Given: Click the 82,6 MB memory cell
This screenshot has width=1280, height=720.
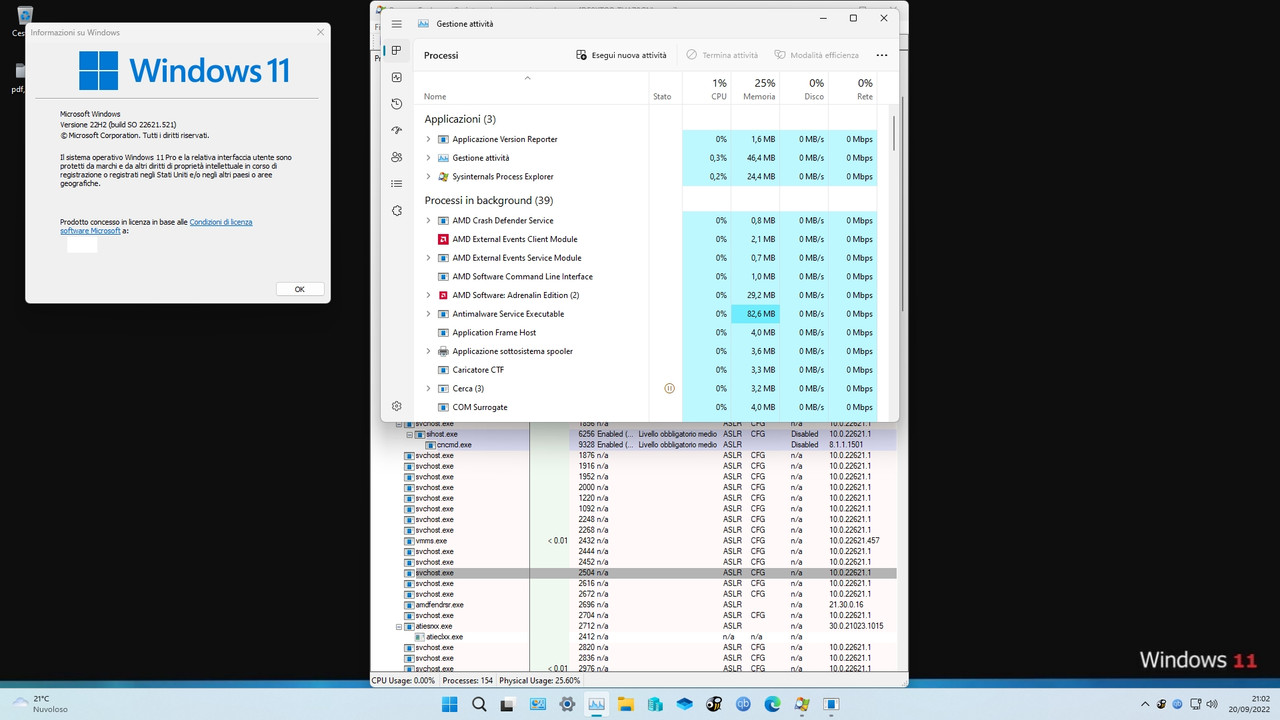Looking at the screenshot, I should point(755,314).
